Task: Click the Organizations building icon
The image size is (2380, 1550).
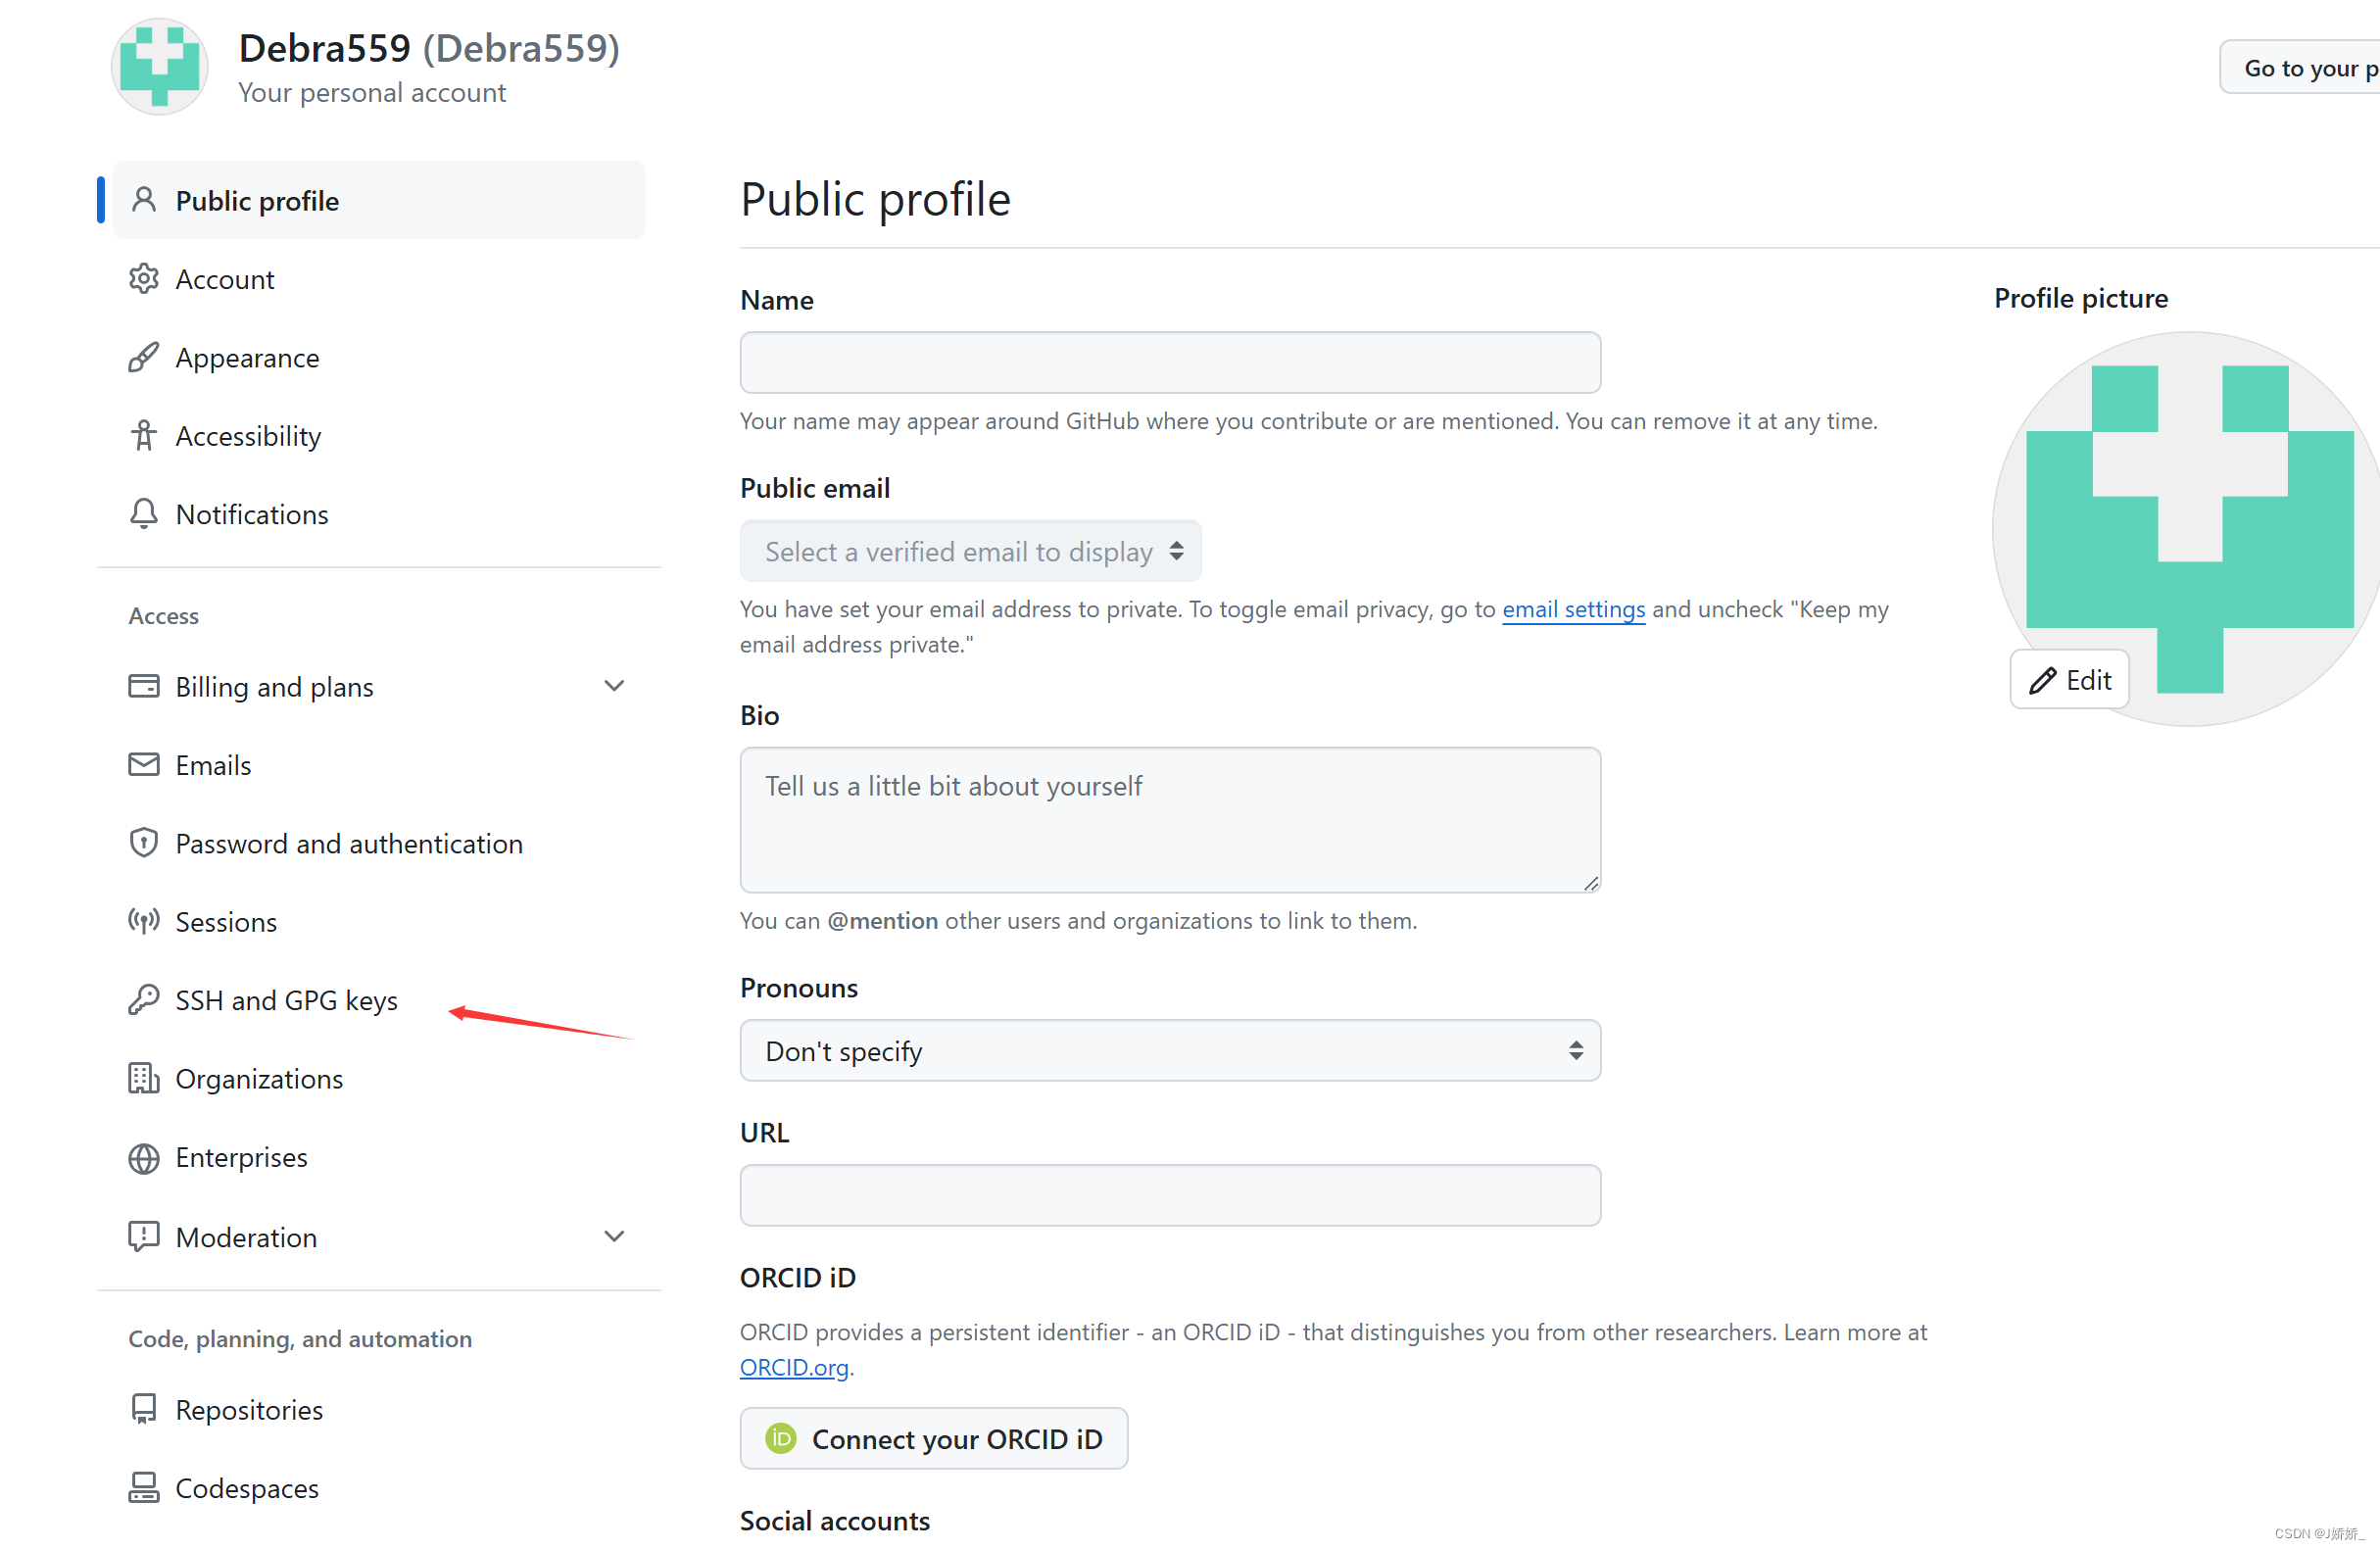Action: (x=143, y=1078)
